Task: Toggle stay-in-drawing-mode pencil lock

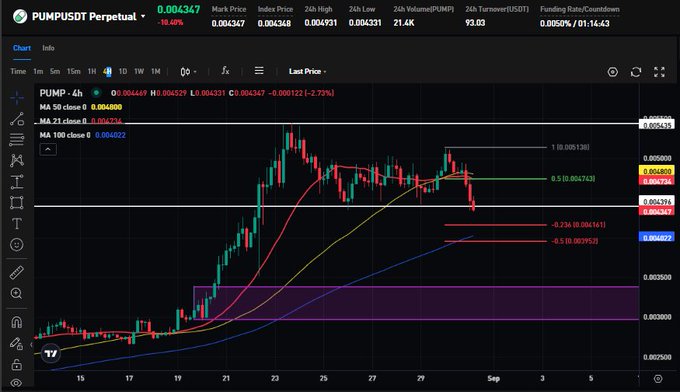Action: pyautogui.click(x=17, y=343)
